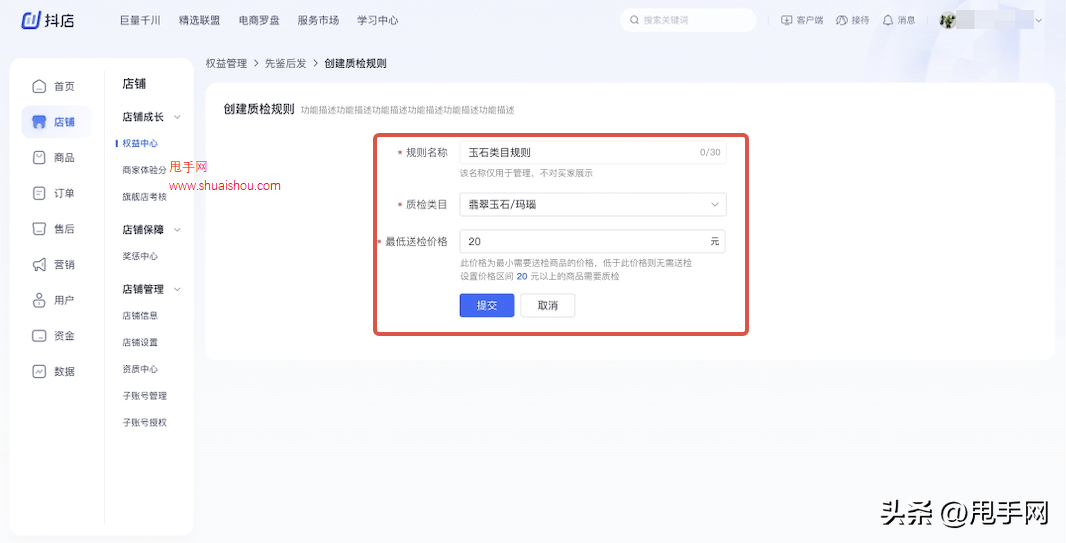1066x543 pixels.
Task: Open the 电商罗盘 top menu
Action: click(259, 20)
